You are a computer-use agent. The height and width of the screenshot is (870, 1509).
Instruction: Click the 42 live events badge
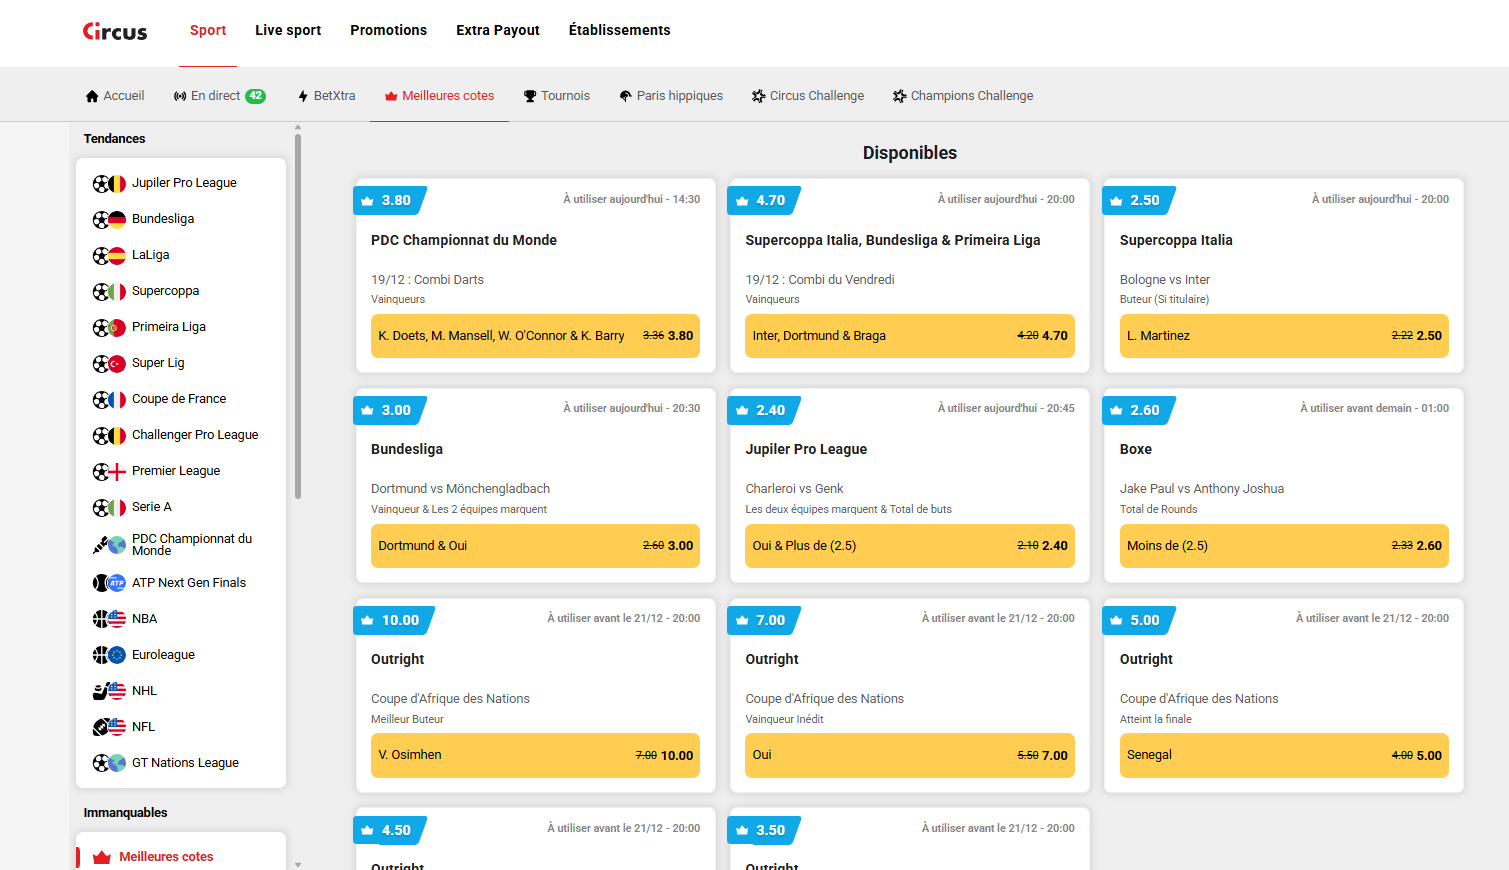click(256, 96)
